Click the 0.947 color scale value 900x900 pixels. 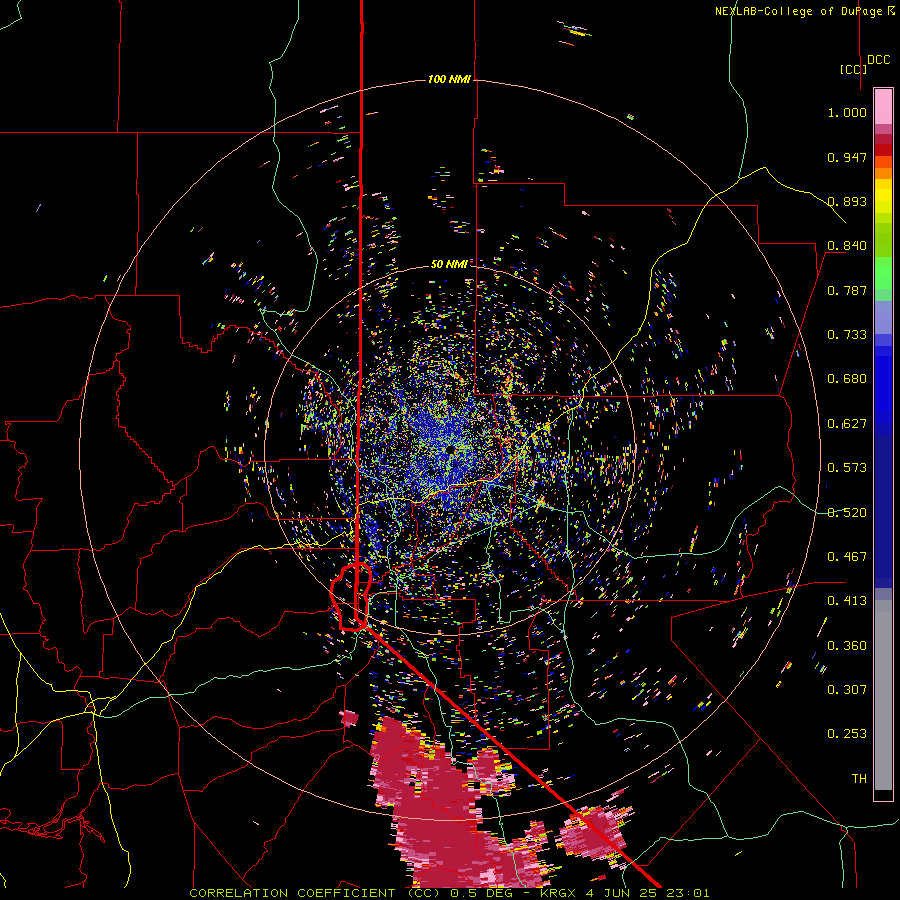(x=847, y=157)
